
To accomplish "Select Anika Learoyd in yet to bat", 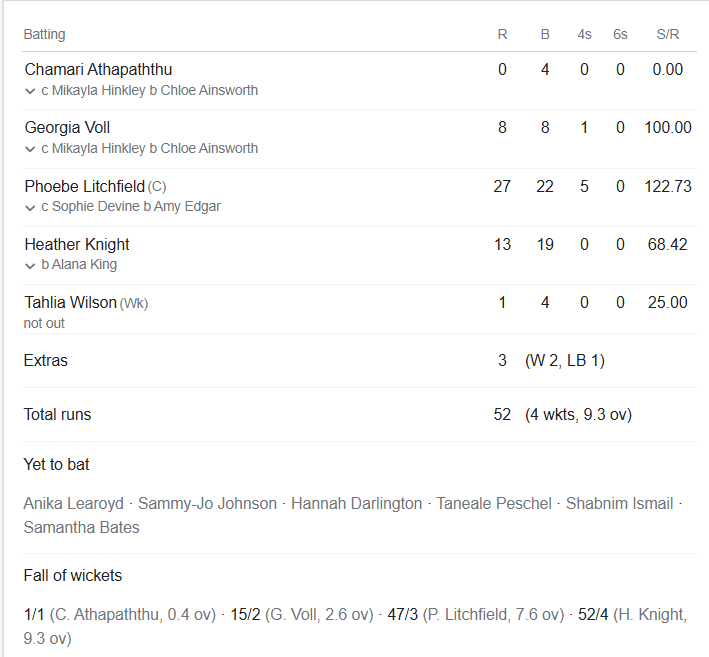I will [x=76, y=504].
